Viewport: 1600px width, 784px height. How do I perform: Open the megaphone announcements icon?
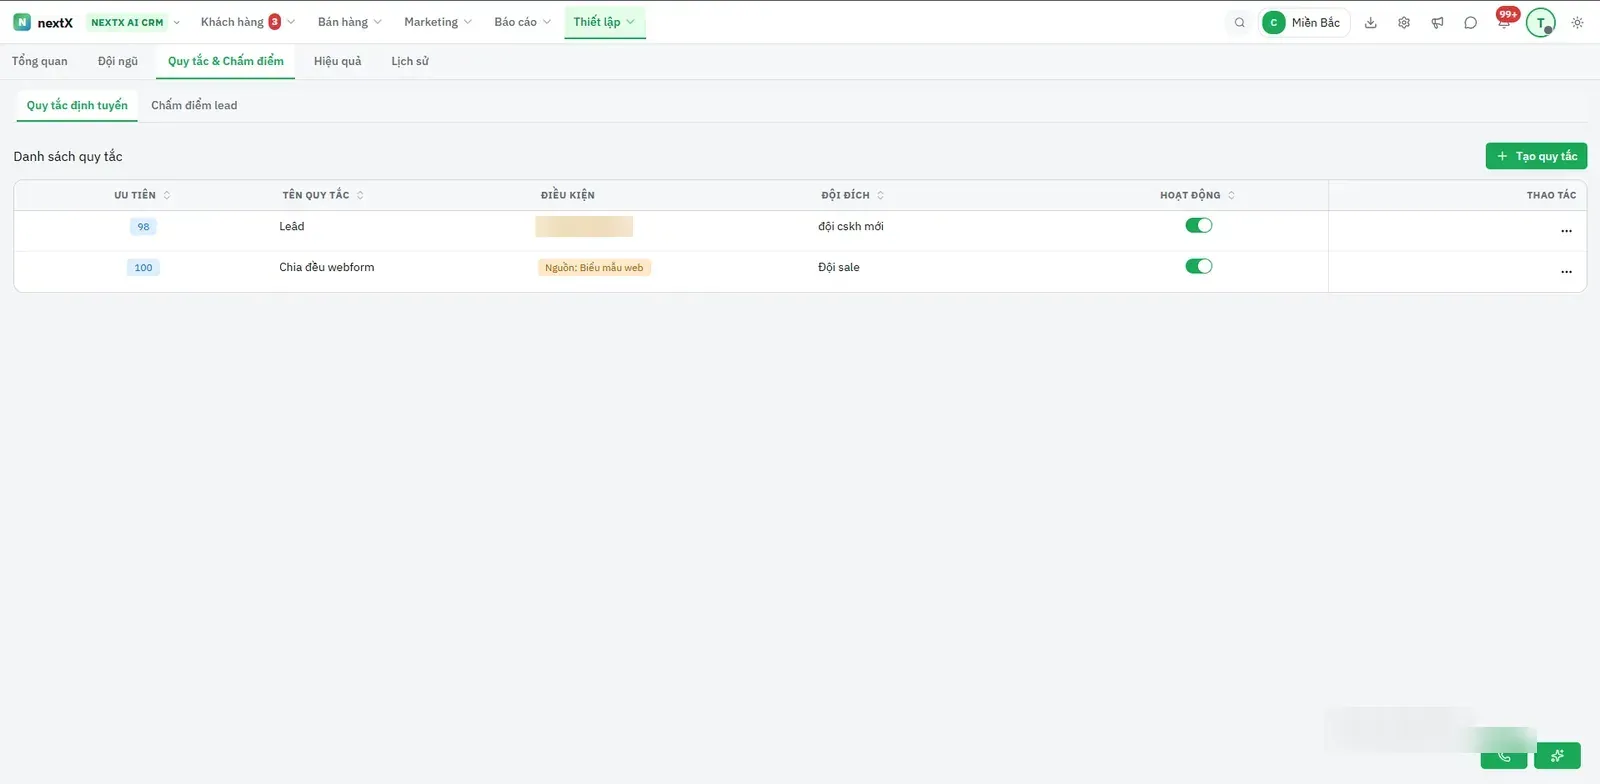click(1437, 23)
